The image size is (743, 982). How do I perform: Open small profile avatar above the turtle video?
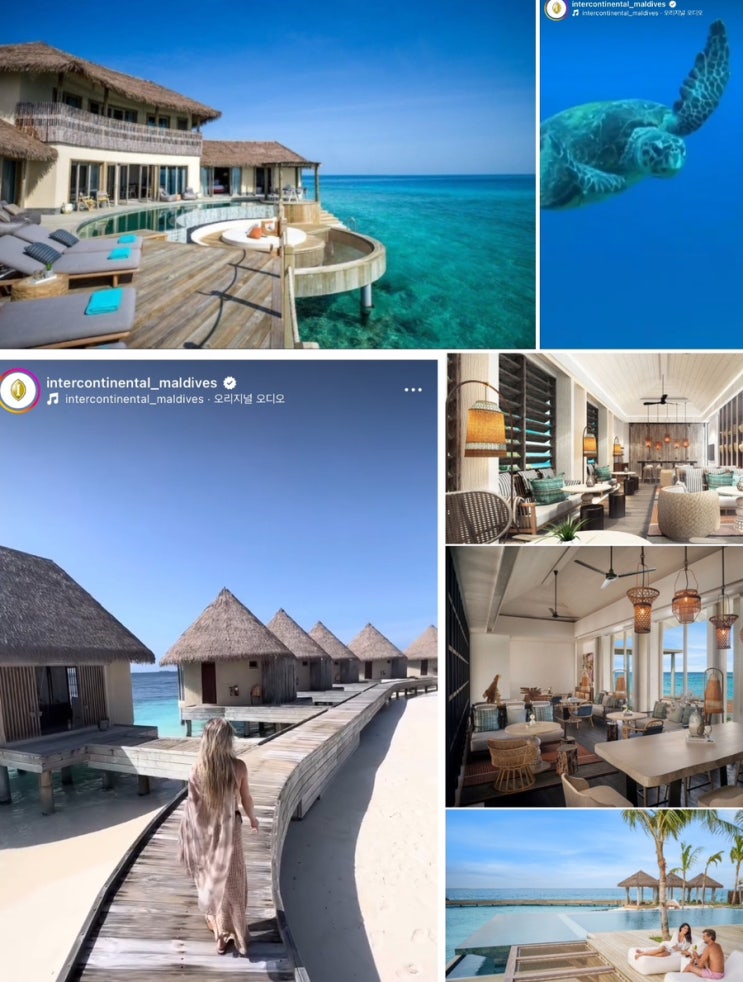pos(556,9)
